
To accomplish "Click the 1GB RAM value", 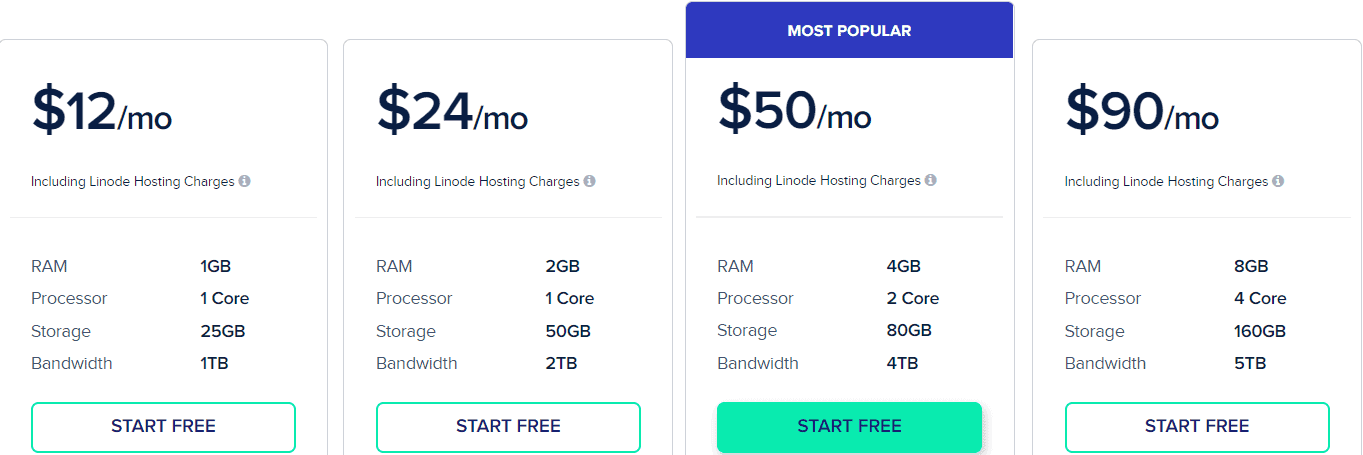I will point(216,266).
